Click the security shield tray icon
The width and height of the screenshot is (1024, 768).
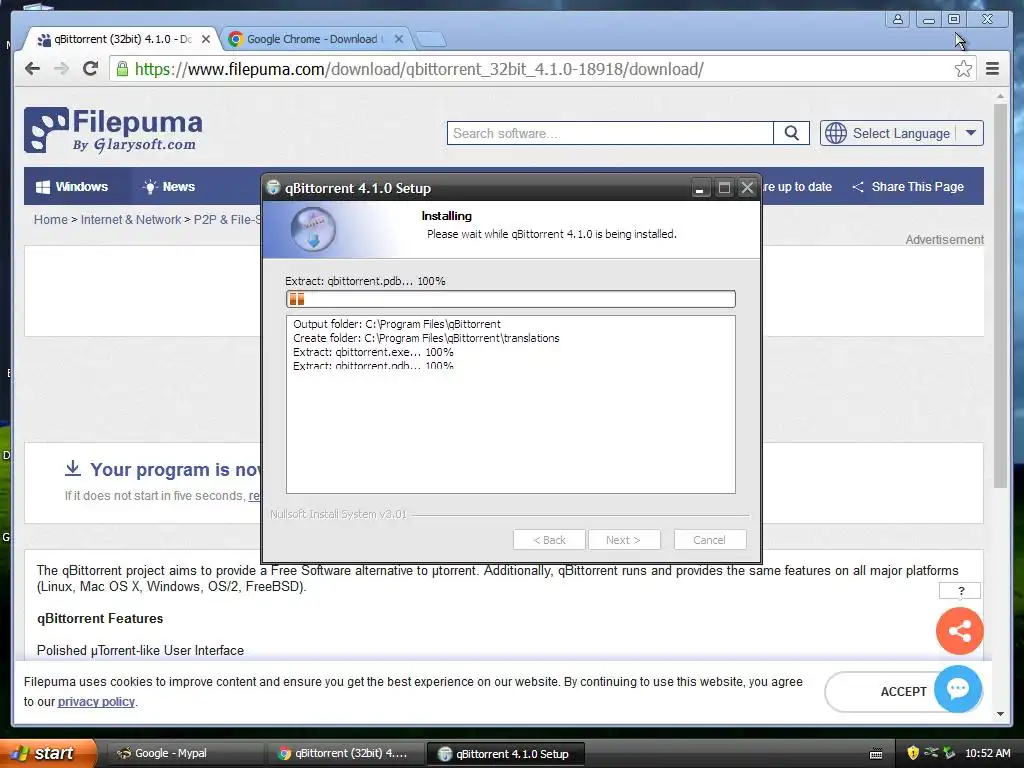(x=913, y=753)
